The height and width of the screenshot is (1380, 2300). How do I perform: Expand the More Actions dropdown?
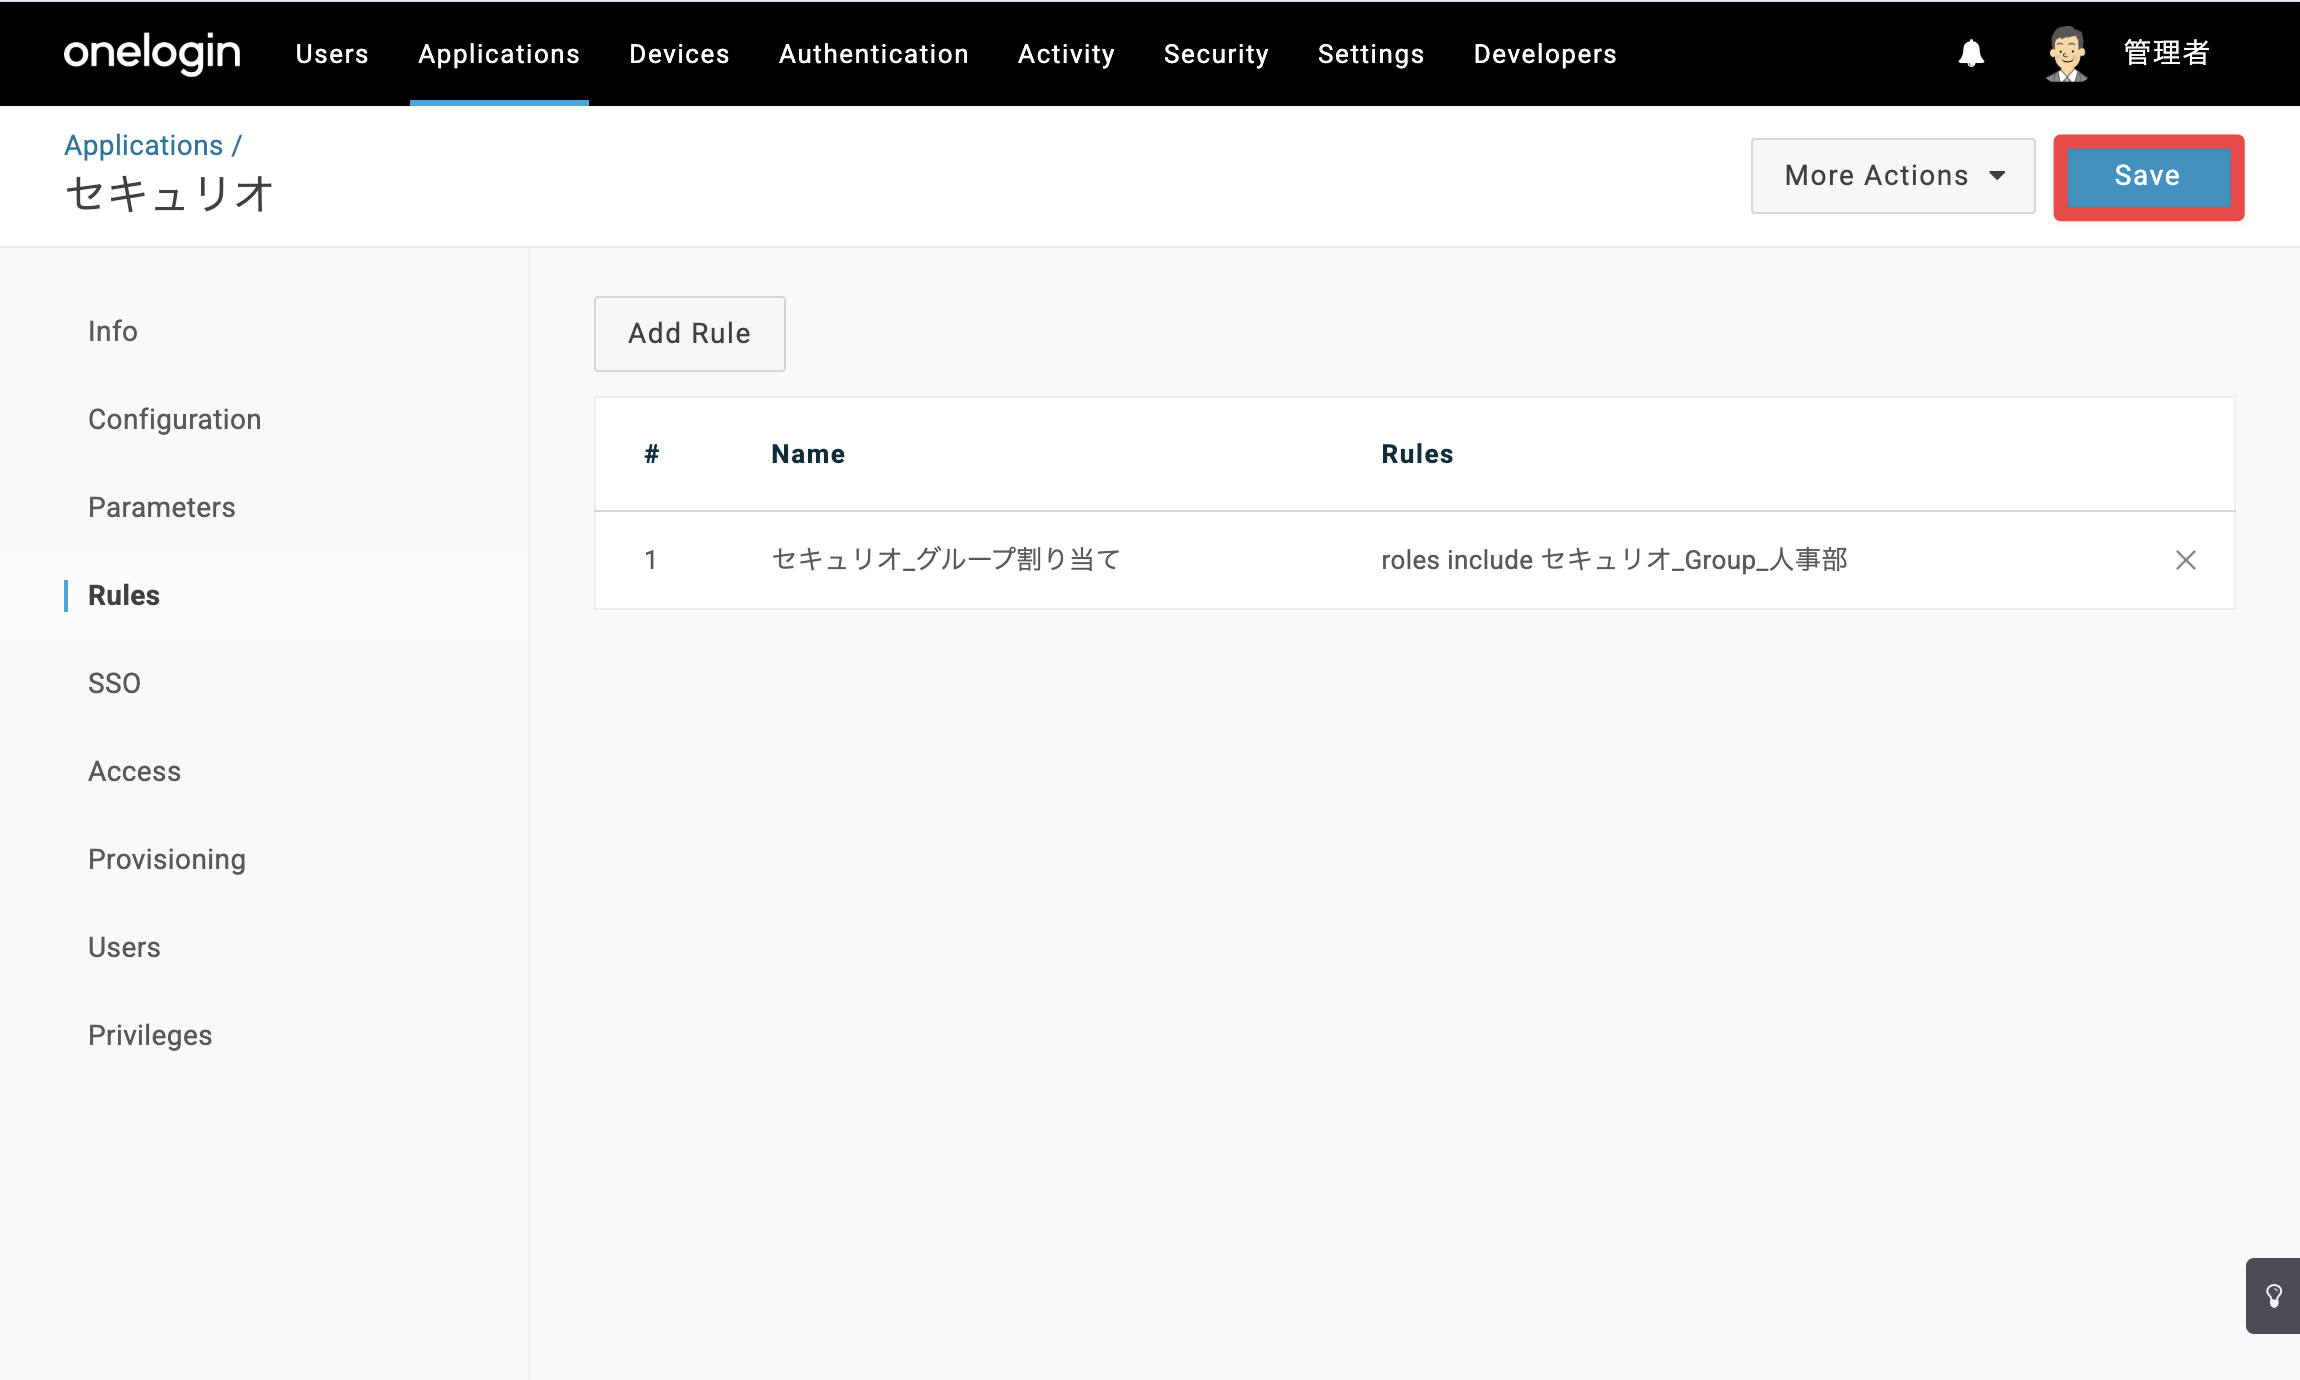[x=1893, y=176]
